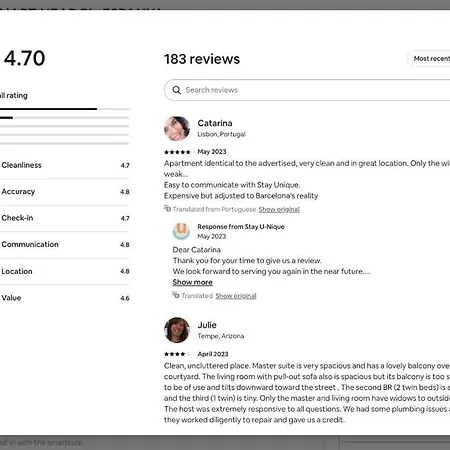Click the Dear Catarina greeting line
This screenshot has height=450, width=450.
197,250
